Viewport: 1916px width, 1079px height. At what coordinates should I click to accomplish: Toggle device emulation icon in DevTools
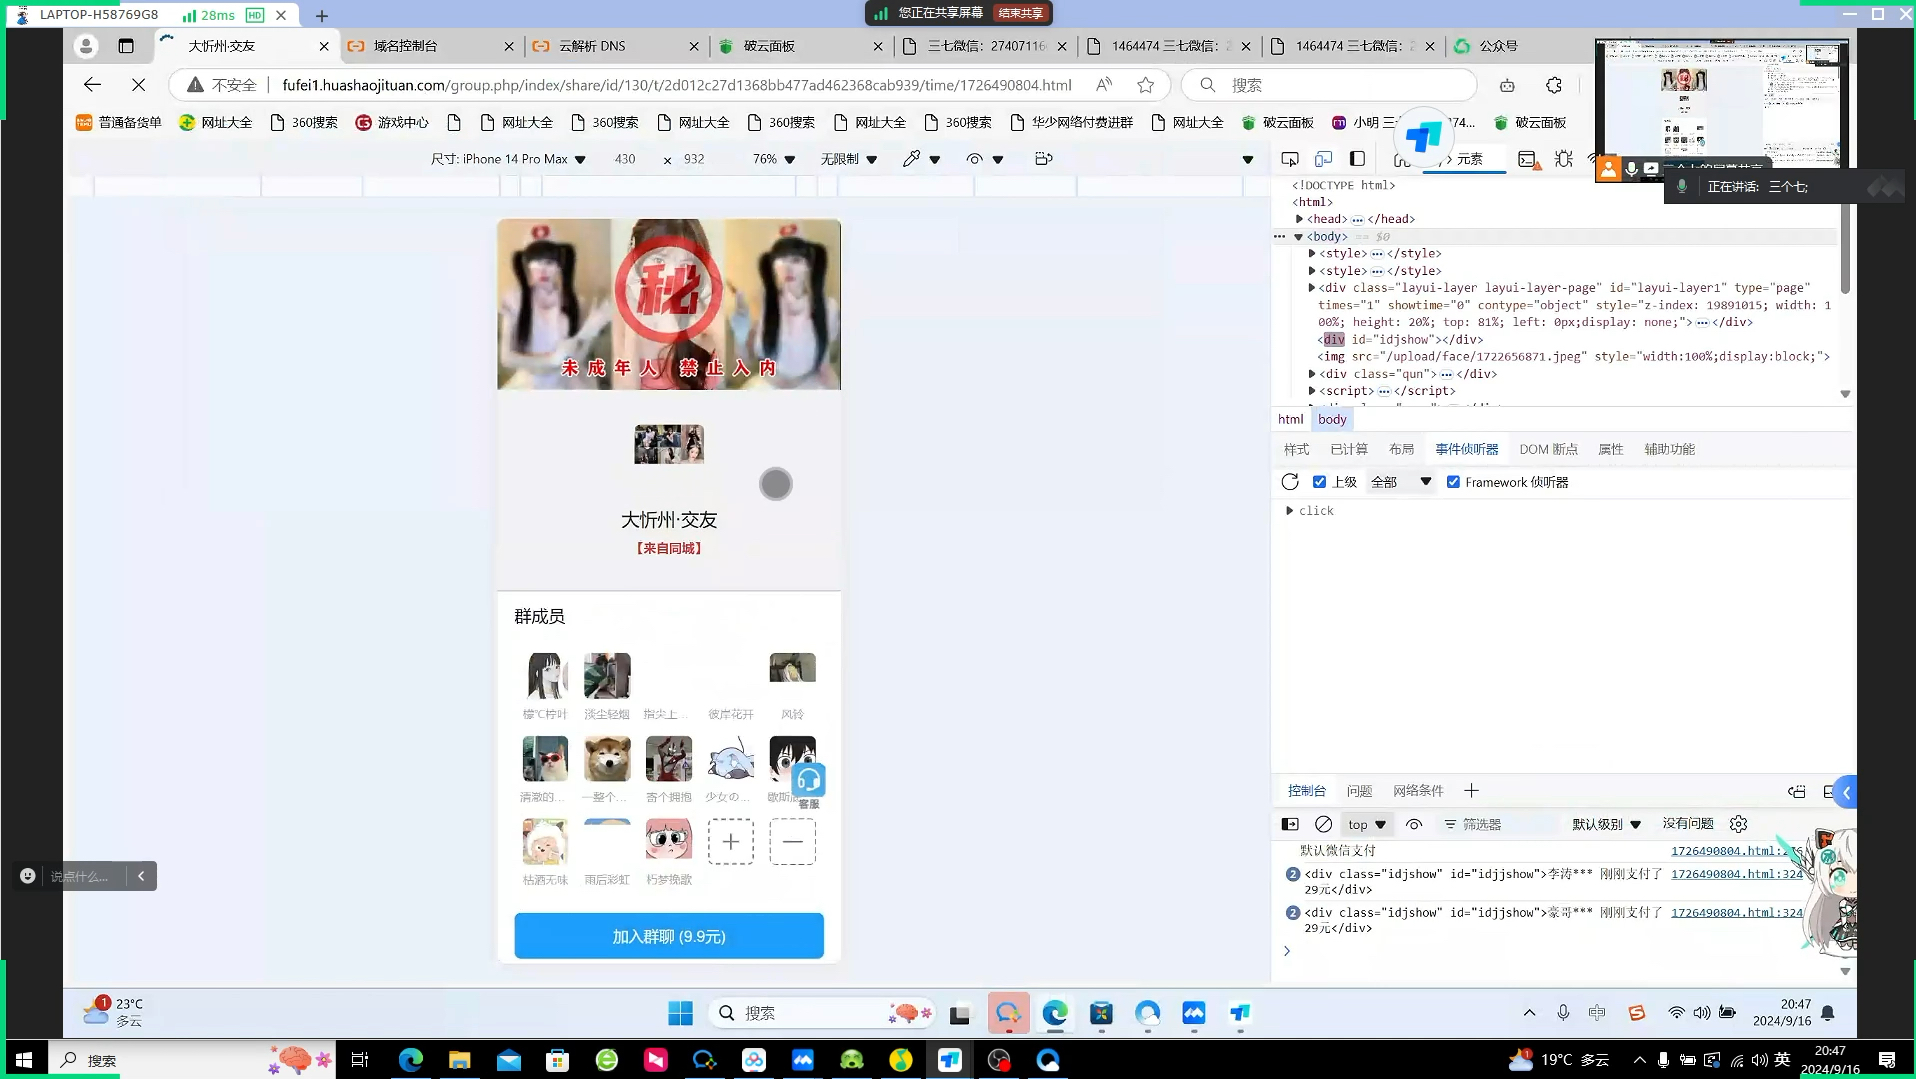(x=1323, y=159)
